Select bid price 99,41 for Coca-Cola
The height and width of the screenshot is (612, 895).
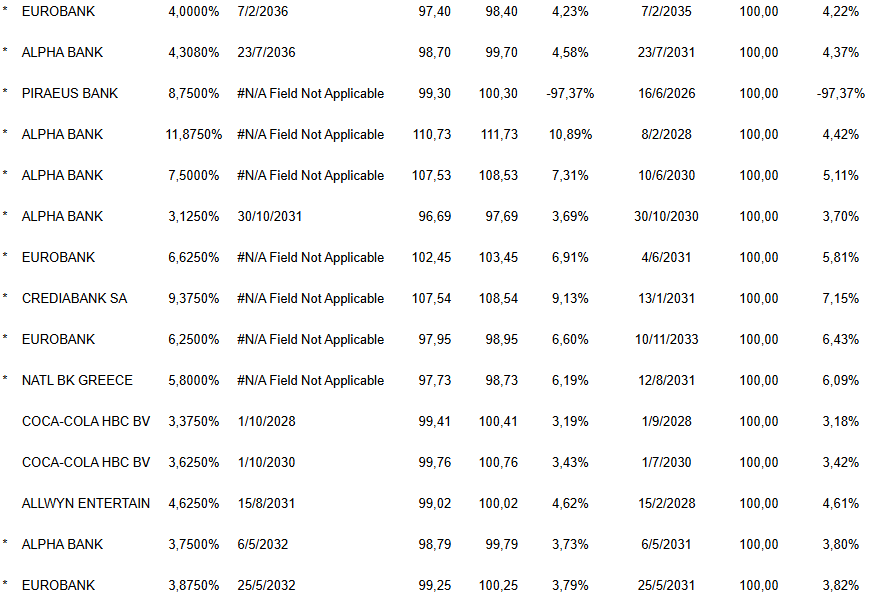pyautogui.click(x=434, y=421)
